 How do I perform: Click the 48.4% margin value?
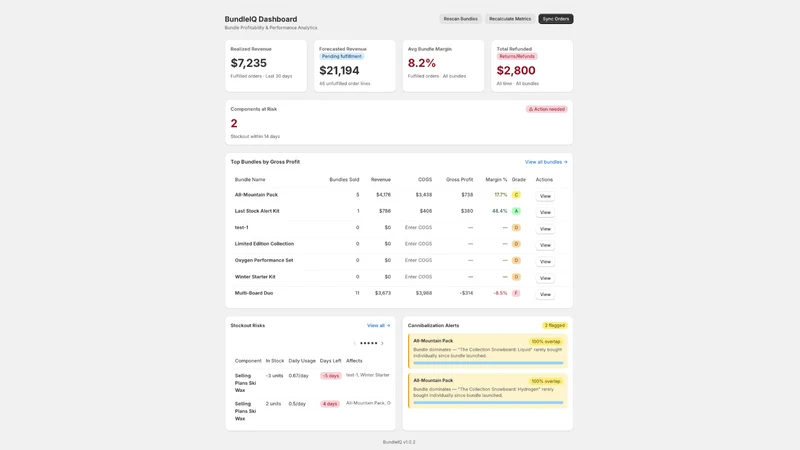pyautogui.click(x=499, y=211)
